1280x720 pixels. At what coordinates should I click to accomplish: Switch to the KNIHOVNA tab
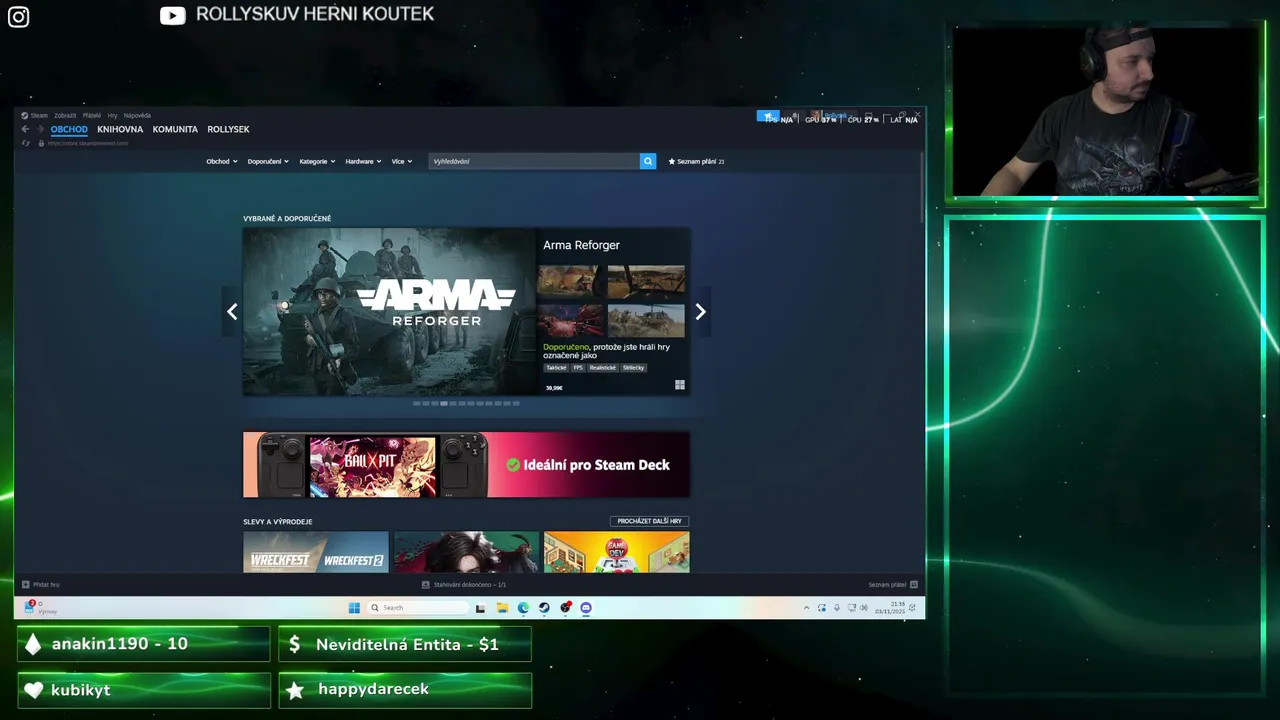pyautogui.click(x=120, y=129)
